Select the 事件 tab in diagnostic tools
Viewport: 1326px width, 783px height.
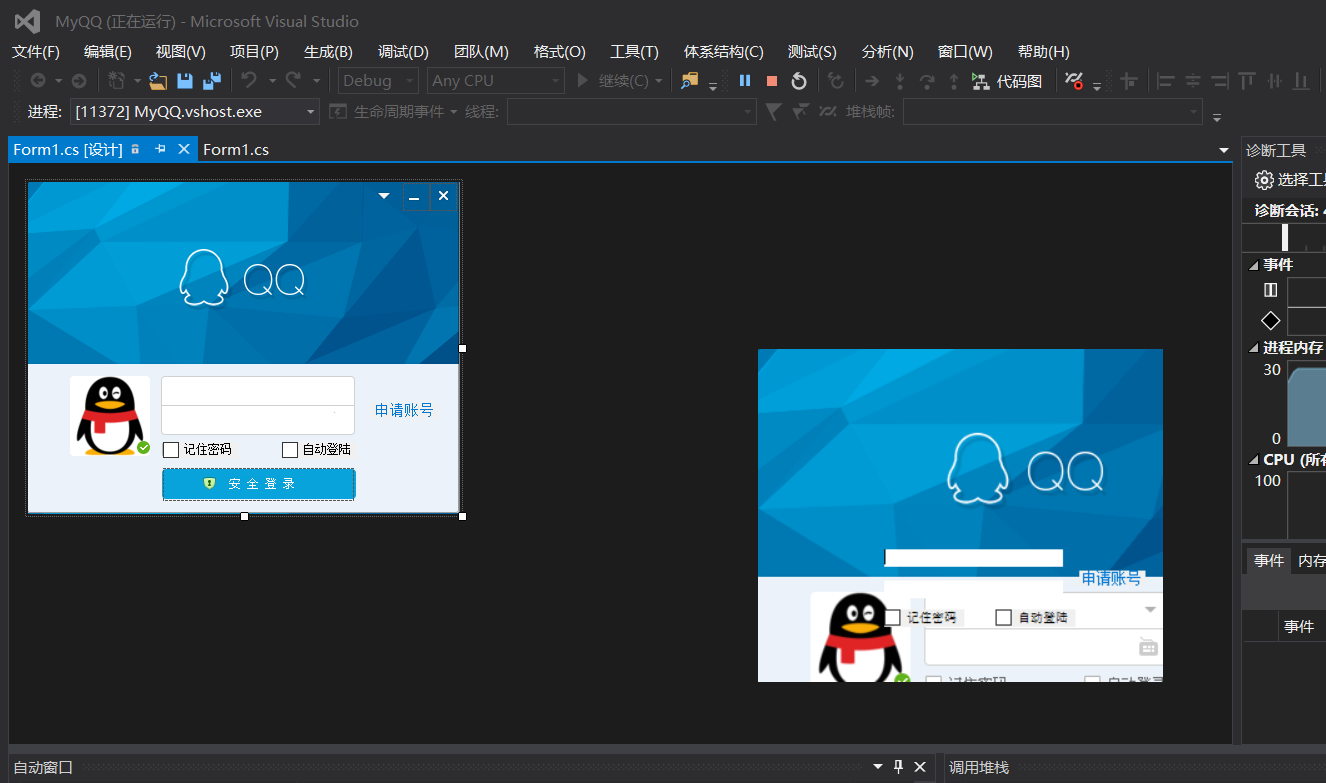point(1269,561)
